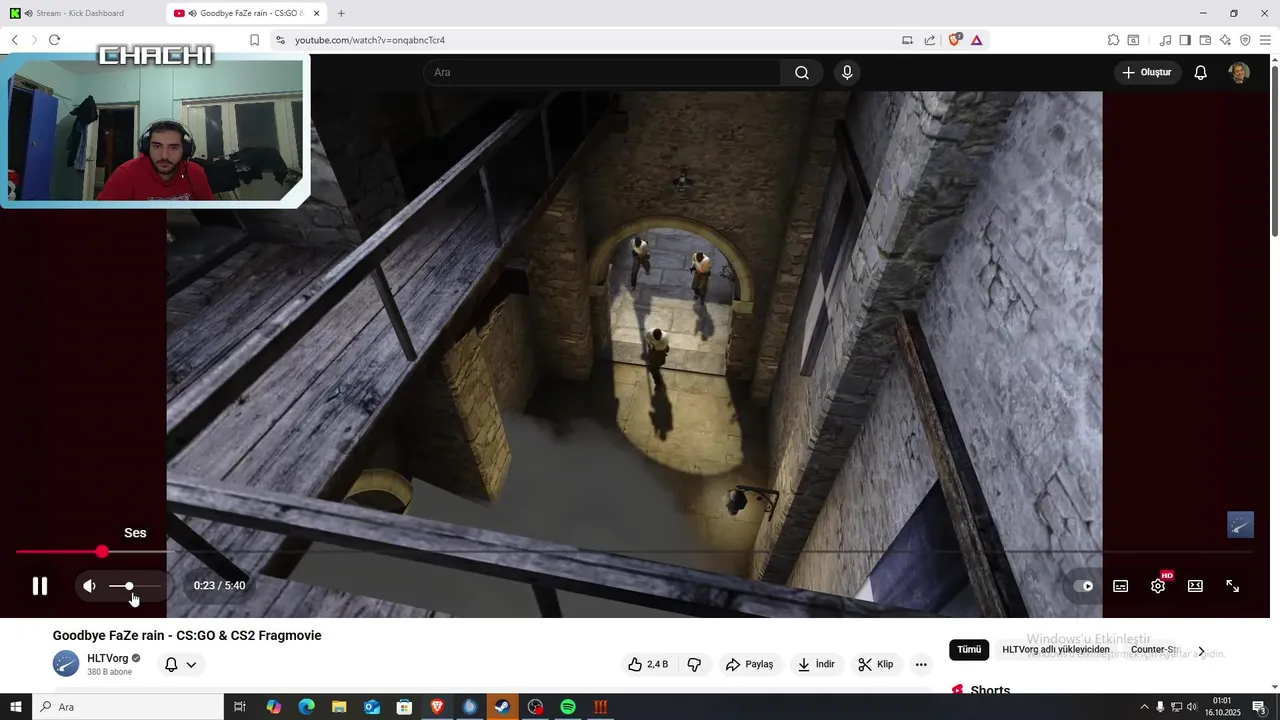Viewport: 1280px width, 720px height.
Task: Switch the player to theater mode
Action: [1195, 586]
